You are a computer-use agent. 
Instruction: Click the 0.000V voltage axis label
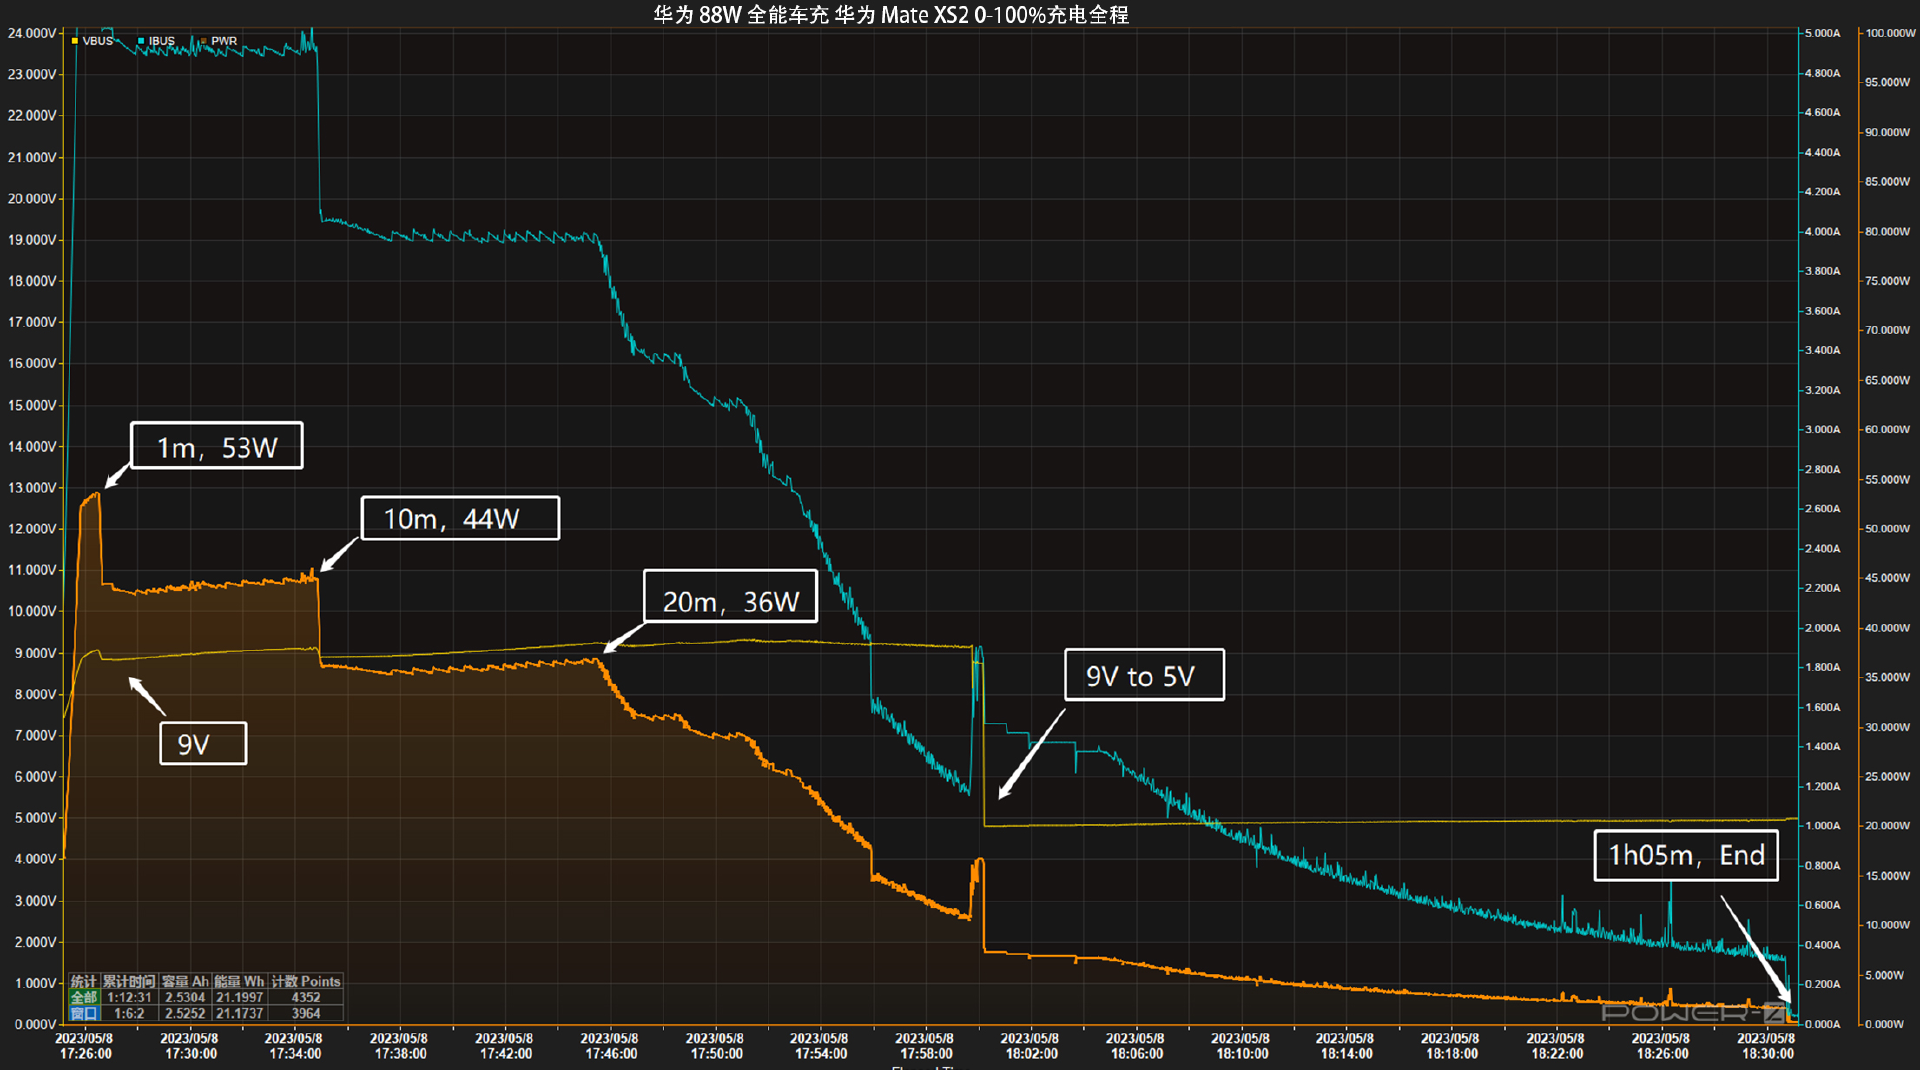[35, 1024]
